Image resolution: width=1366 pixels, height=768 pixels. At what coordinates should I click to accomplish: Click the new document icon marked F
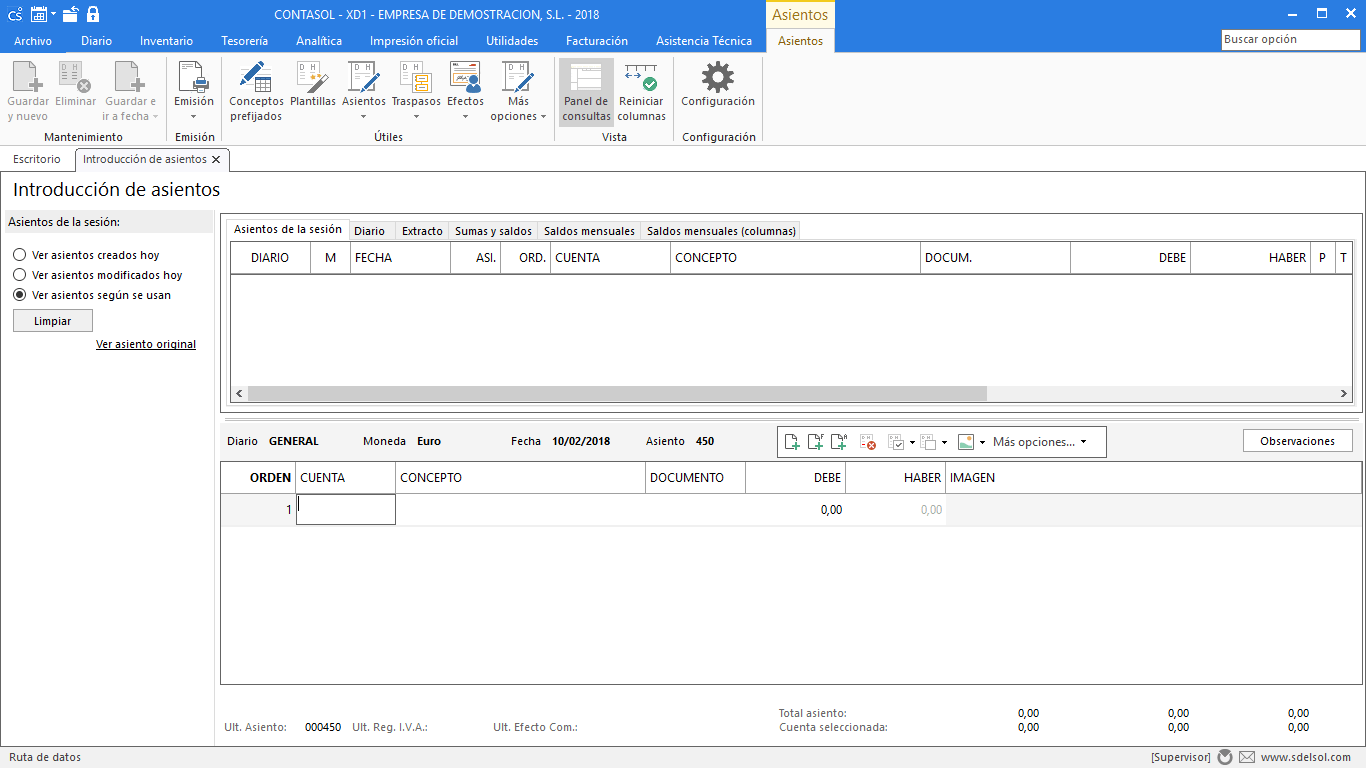[816, 442]
